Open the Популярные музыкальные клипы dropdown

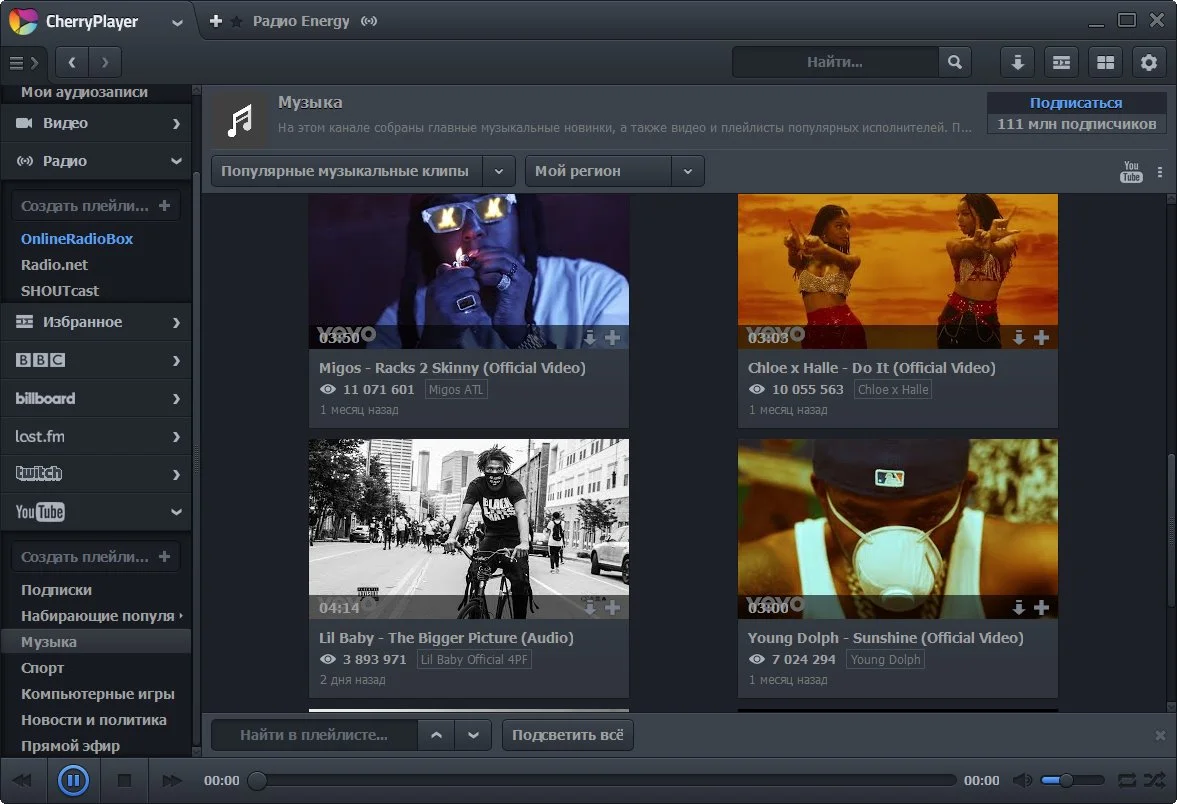[x=363, y=171]
